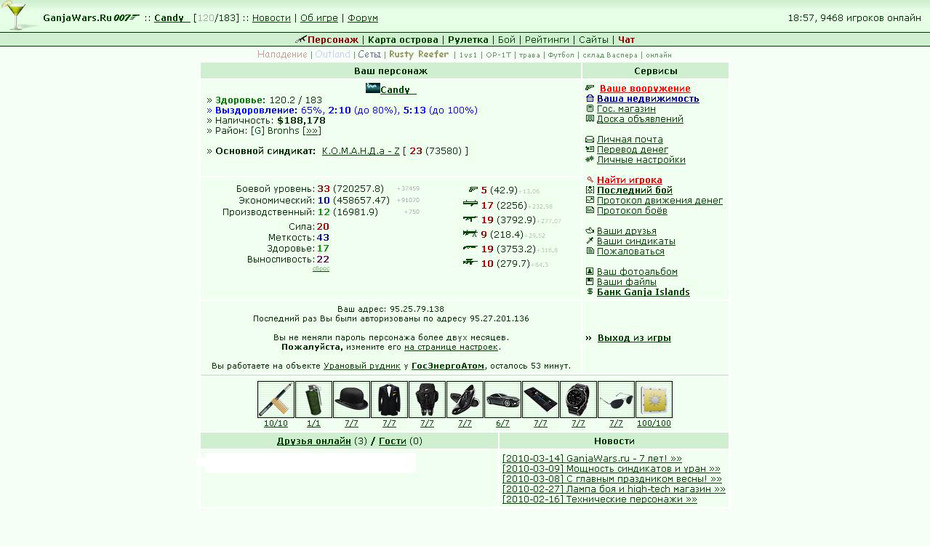Click the icon beside Ваш фотоальбом
The height and width of the screenshot is (546, 930).
coord(590,271)
